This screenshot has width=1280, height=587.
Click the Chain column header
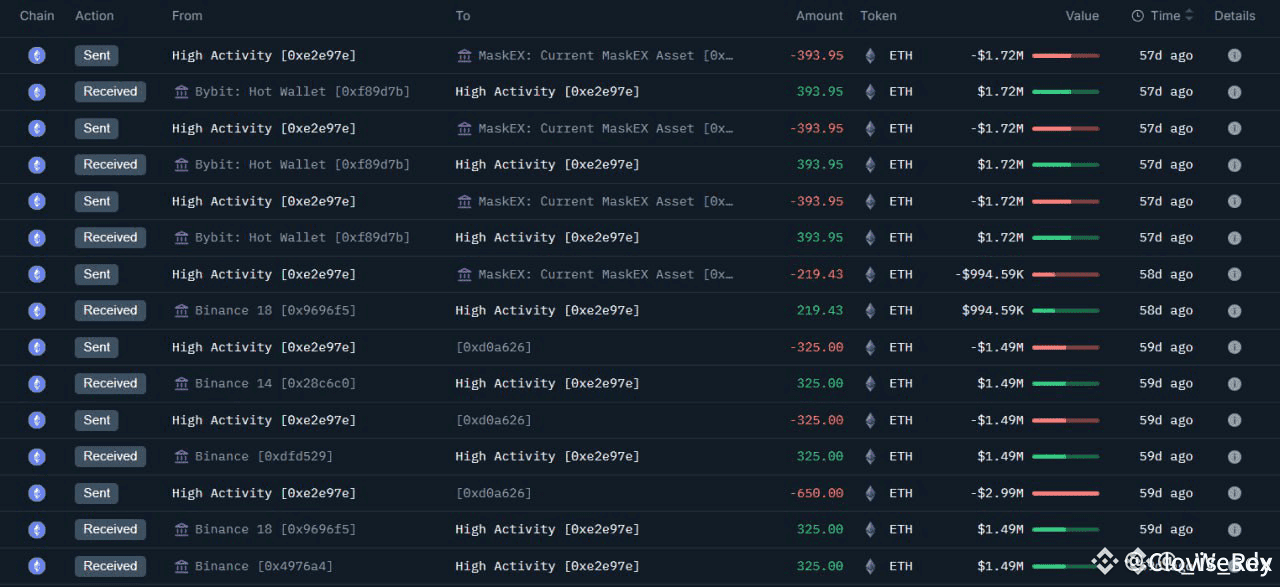(37, 15)
